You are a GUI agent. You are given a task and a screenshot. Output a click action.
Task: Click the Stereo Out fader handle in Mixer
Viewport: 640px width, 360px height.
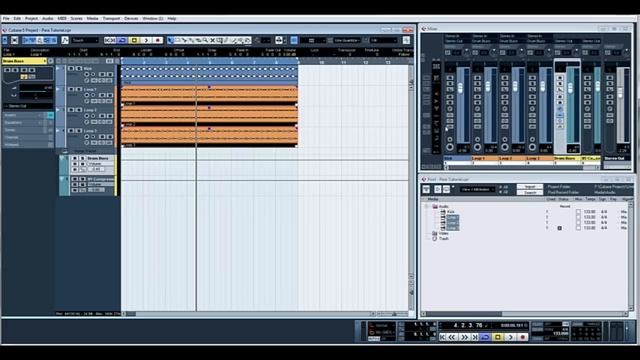(x=620, y=92)
